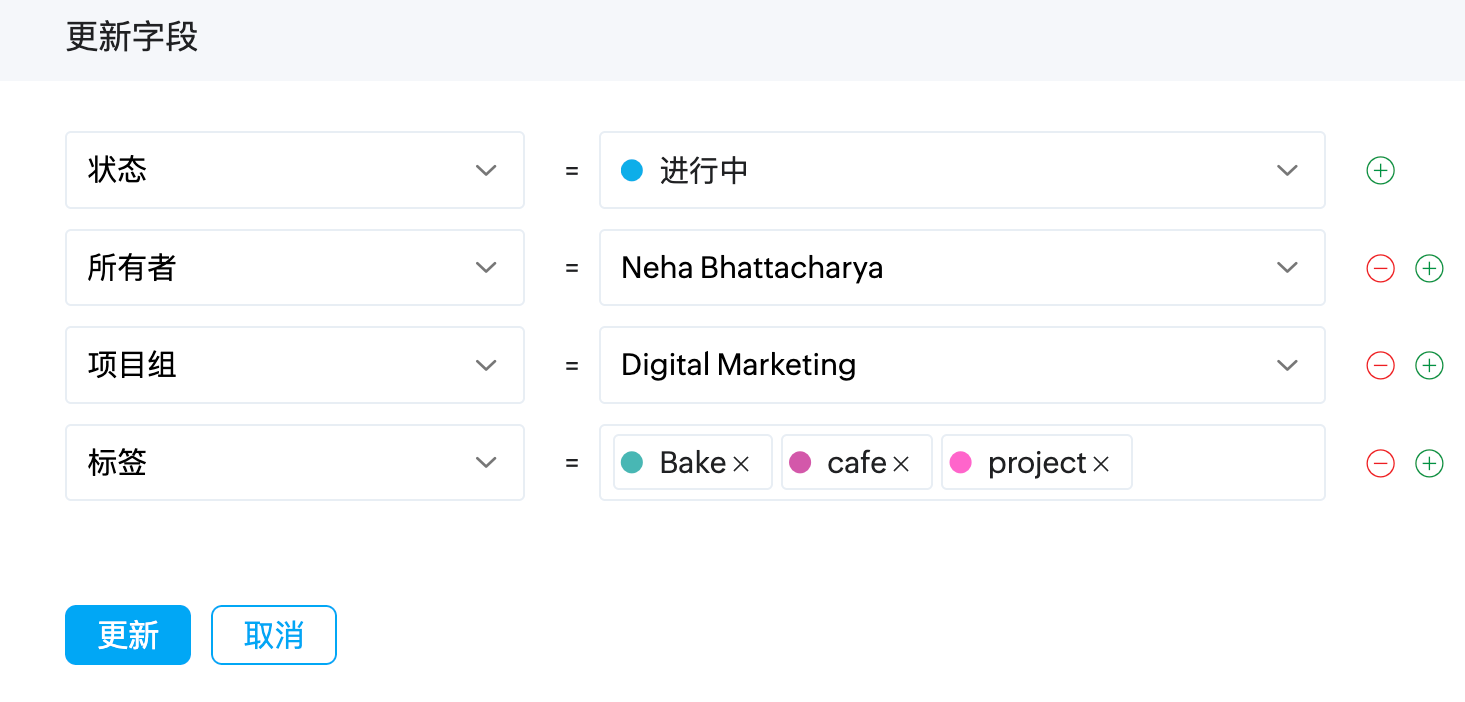Click the 取消 button
The height and width of the screenshot is (702, 1465).
pyautogui.click(x=274, y=635)
